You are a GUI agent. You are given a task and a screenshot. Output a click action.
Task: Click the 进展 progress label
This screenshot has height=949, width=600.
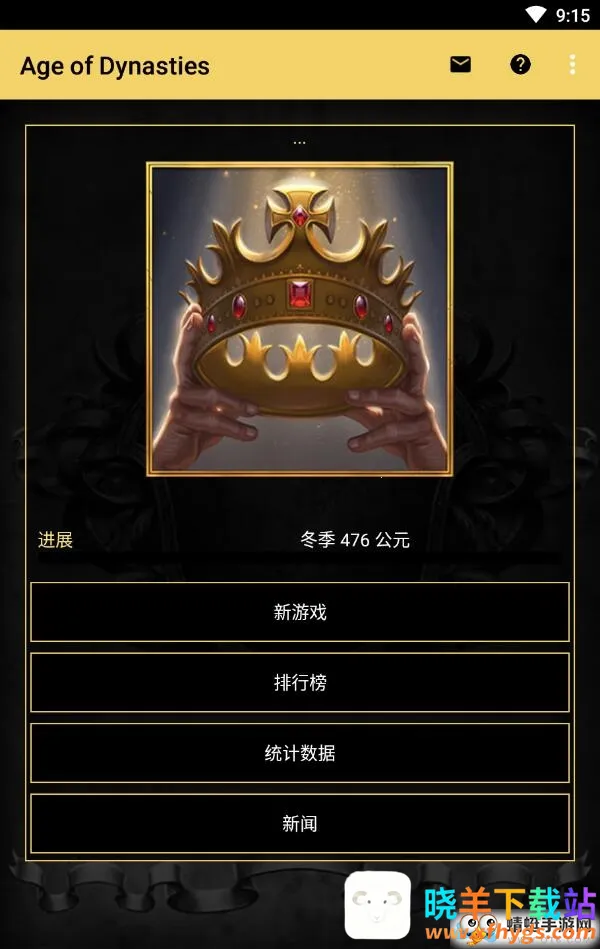(x=55, y=539)
